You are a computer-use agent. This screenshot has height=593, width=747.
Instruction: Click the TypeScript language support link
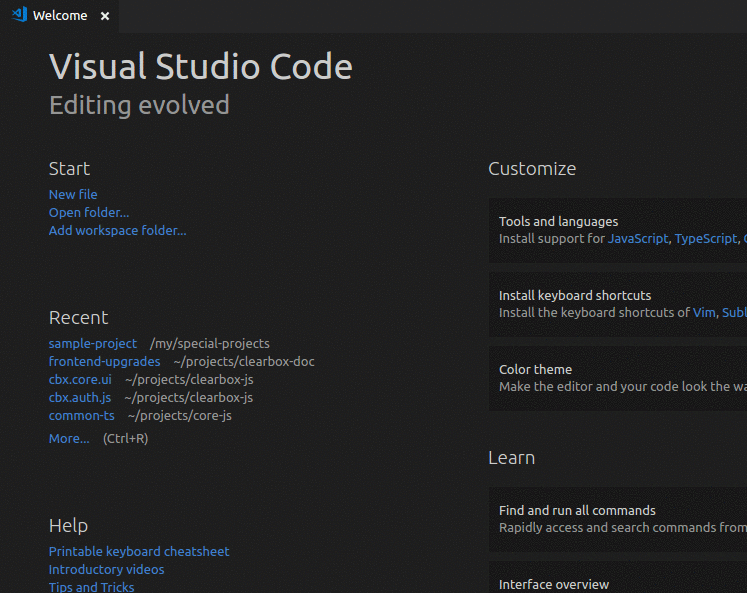click(x=706, y=239)
